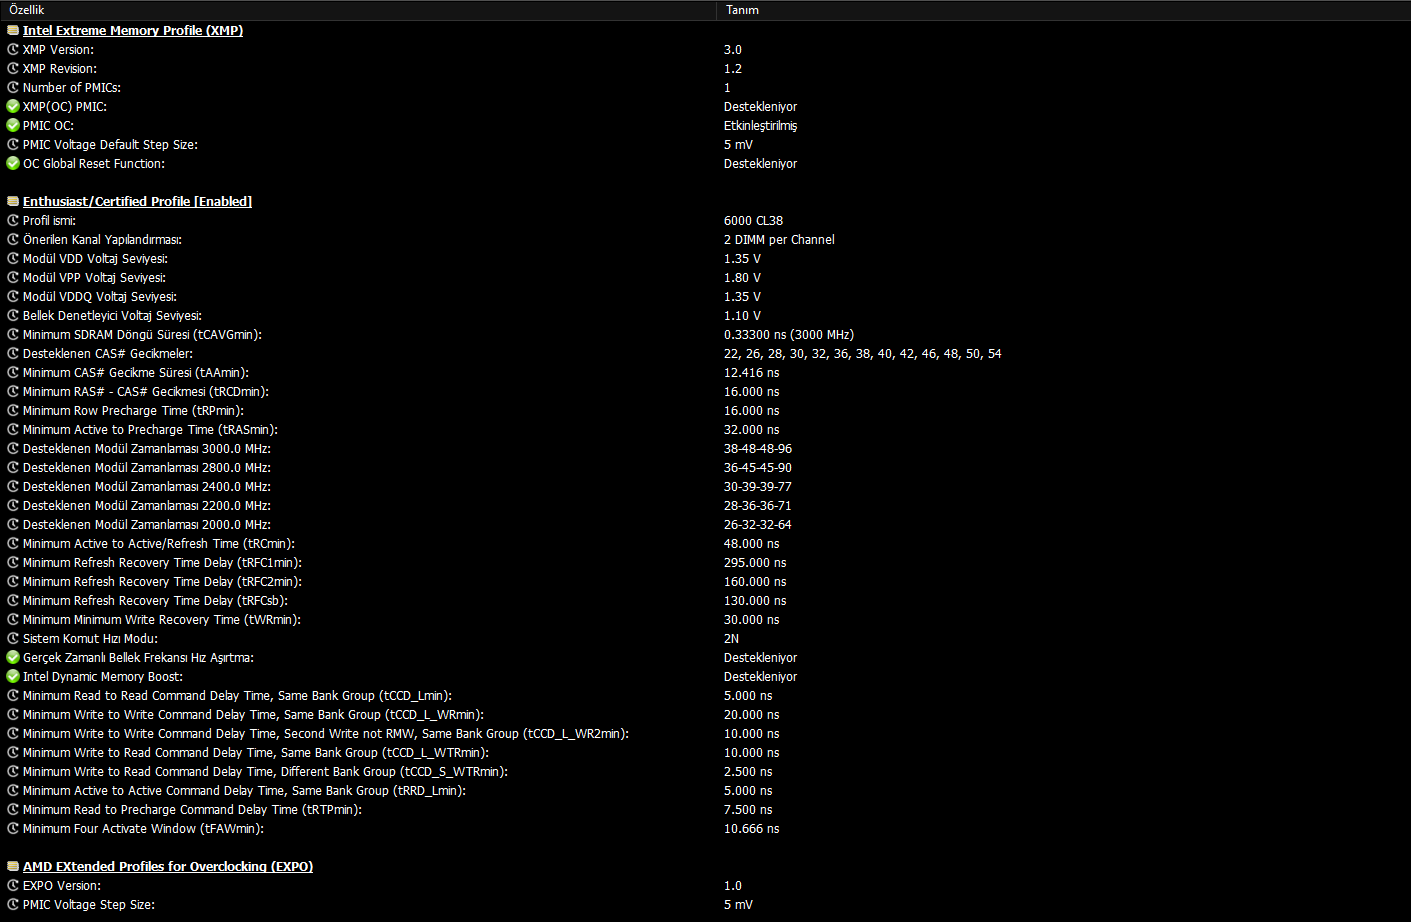Select the tCCD_L_WTRmin row label
Image resolution: width=1411 pixels, height=922 pixels.
click(x=256, y=753)
